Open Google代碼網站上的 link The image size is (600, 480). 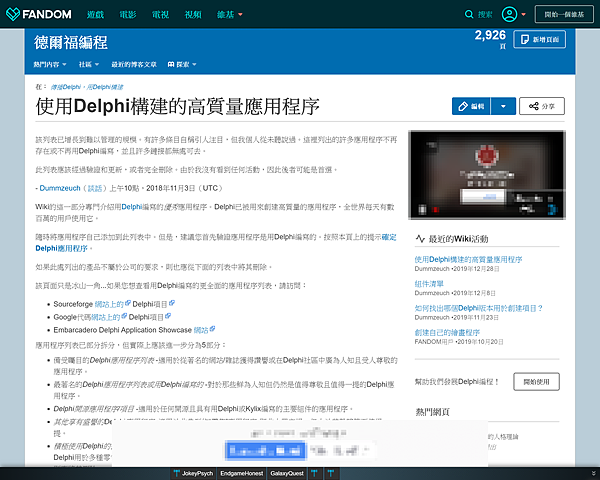point(106,317)
